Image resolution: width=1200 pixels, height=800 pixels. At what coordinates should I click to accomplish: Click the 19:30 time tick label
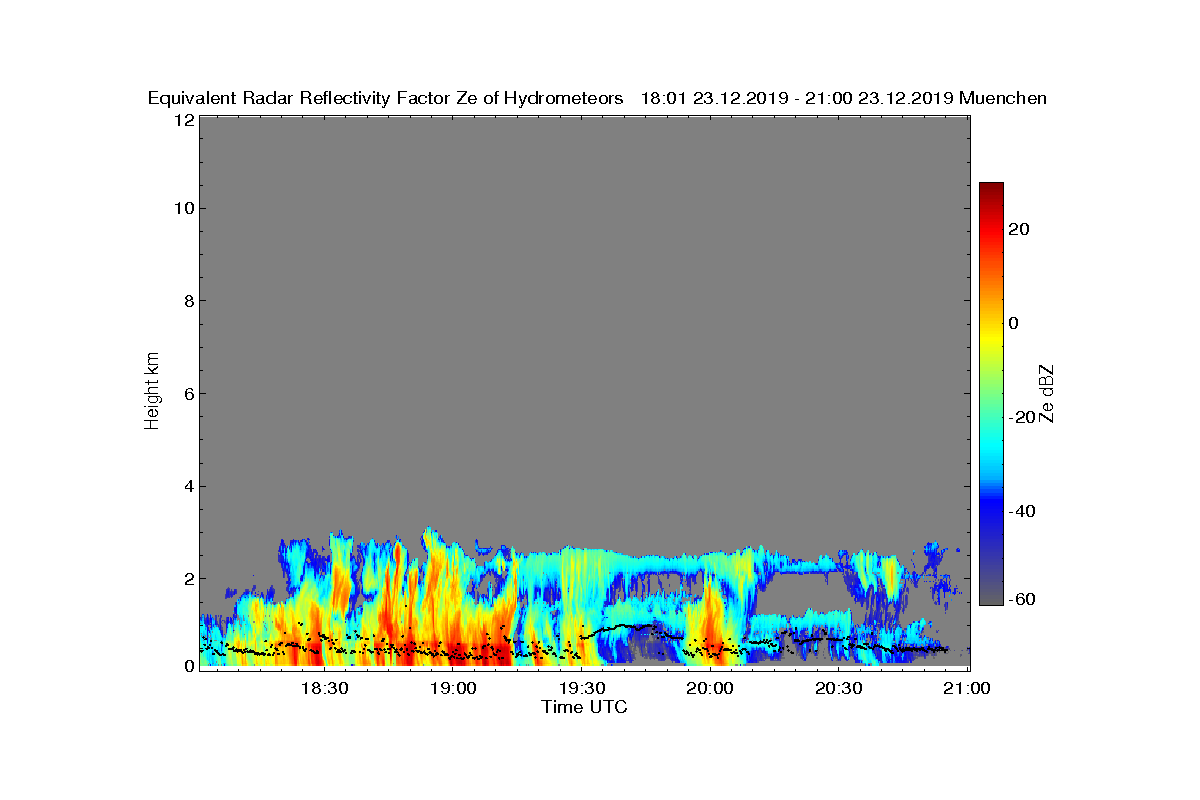tap(582, 688)
